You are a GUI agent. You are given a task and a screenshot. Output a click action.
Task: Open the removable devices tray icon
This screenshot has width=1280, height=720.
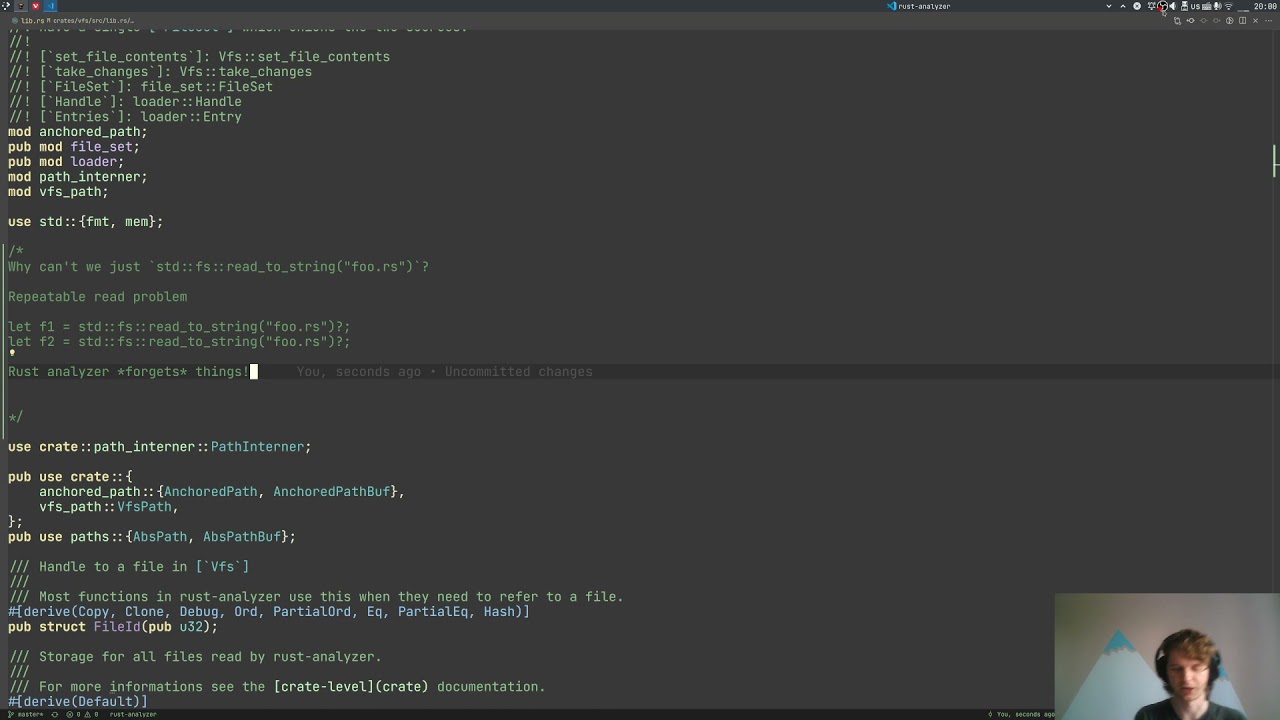point(1184,6)
